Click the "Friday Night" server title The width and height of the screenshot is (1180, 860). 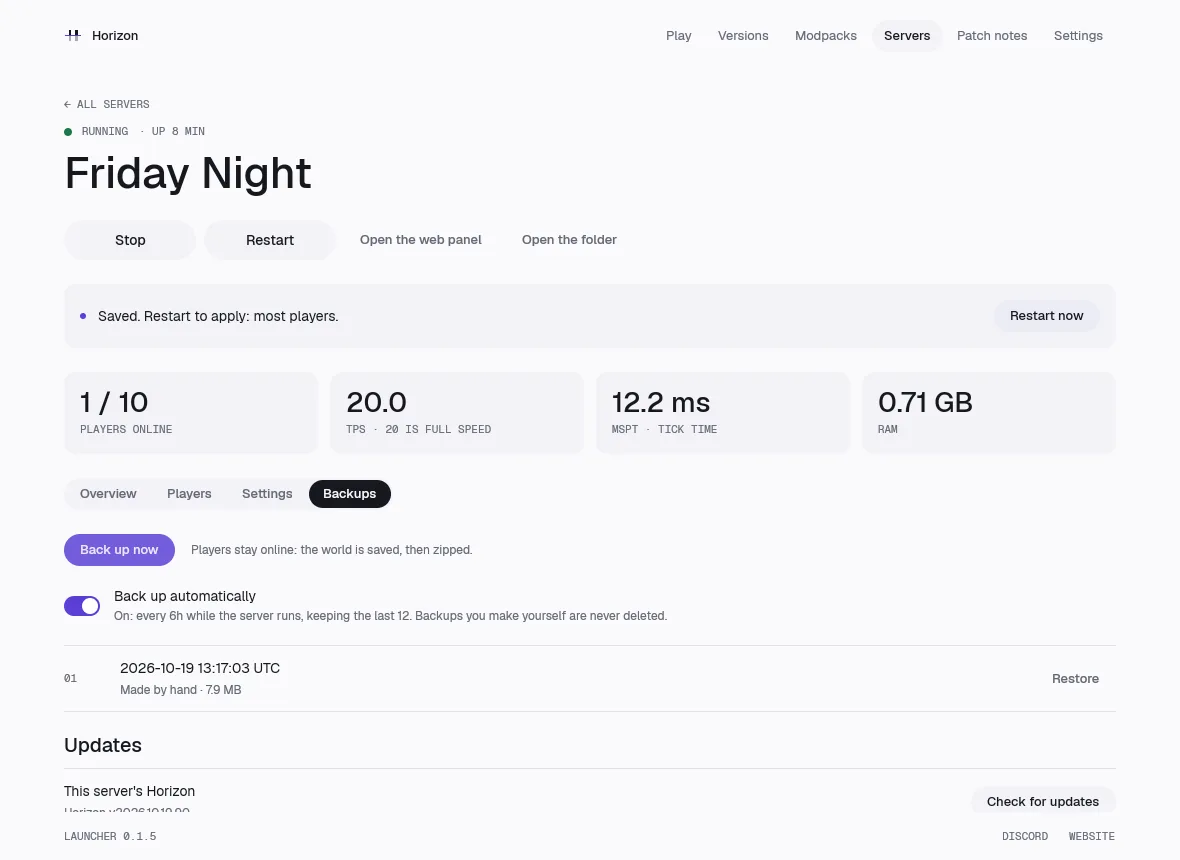tap(188, 173)
